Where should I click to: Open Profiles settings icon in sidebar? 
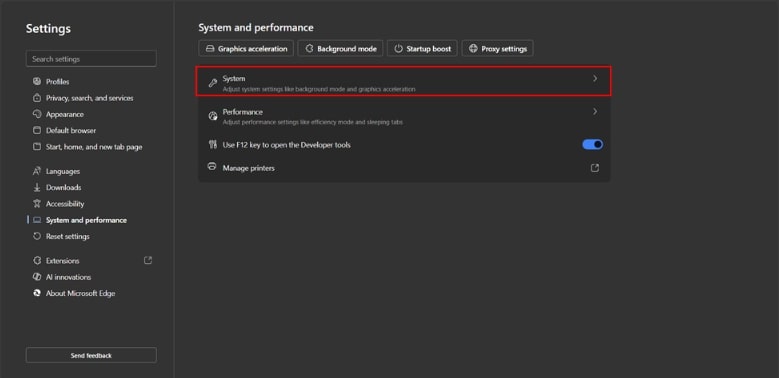click(36, 81)
